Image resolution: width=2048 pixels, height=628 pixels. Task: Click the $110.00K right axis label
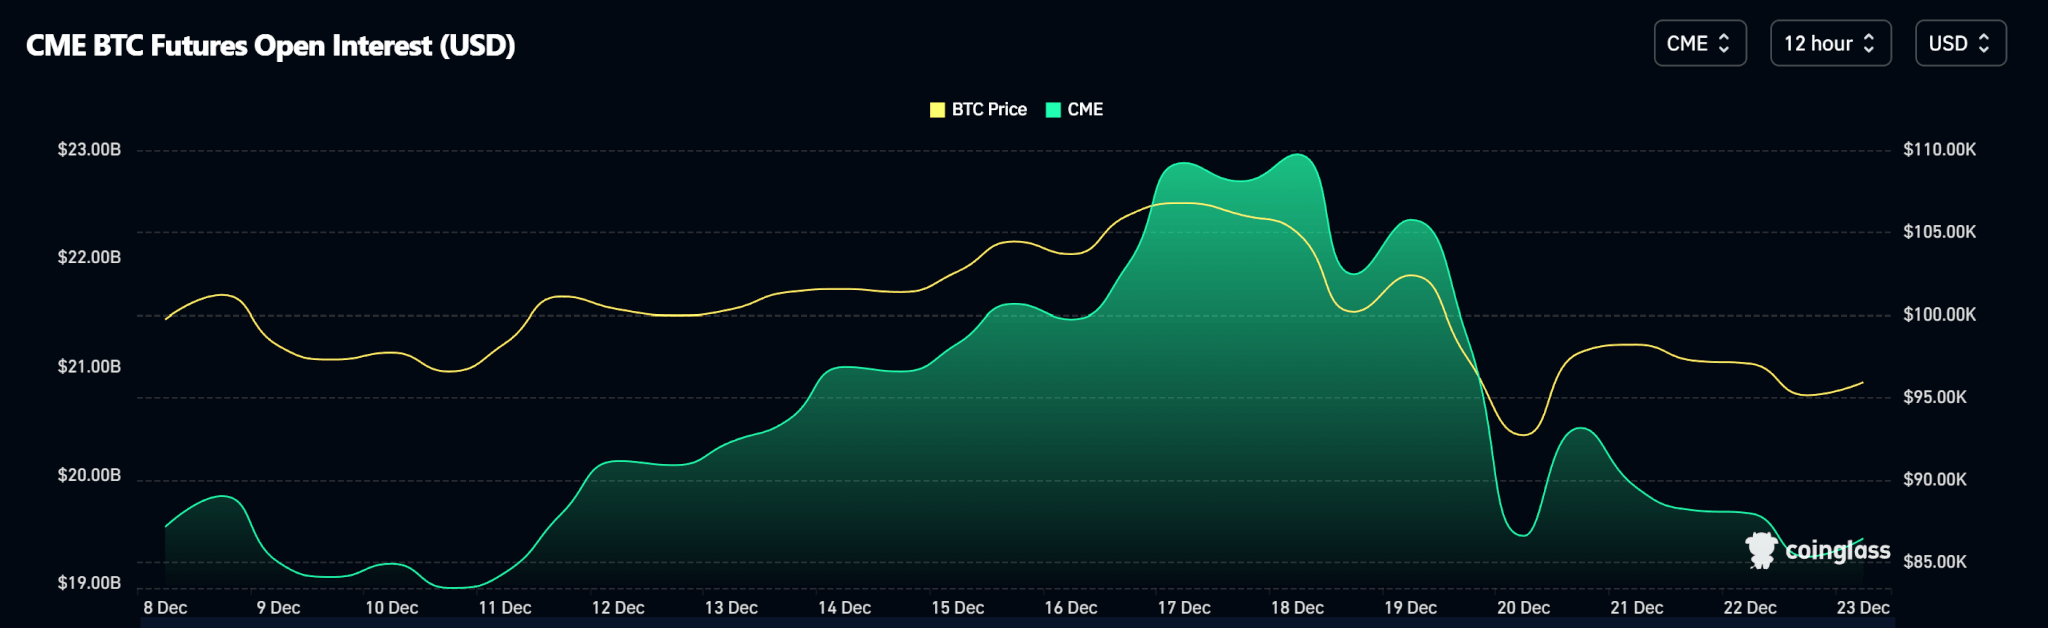tap(1939, 150)
